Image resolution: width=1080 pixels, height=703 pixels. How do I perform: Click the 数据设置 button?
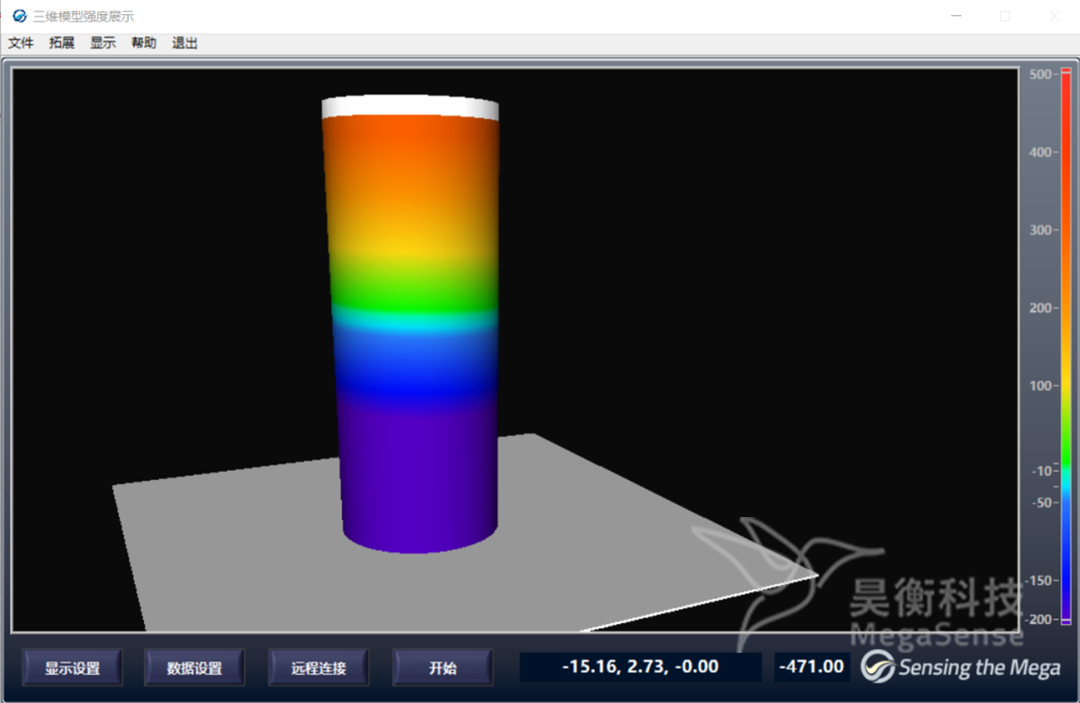[x=194, y=667]
